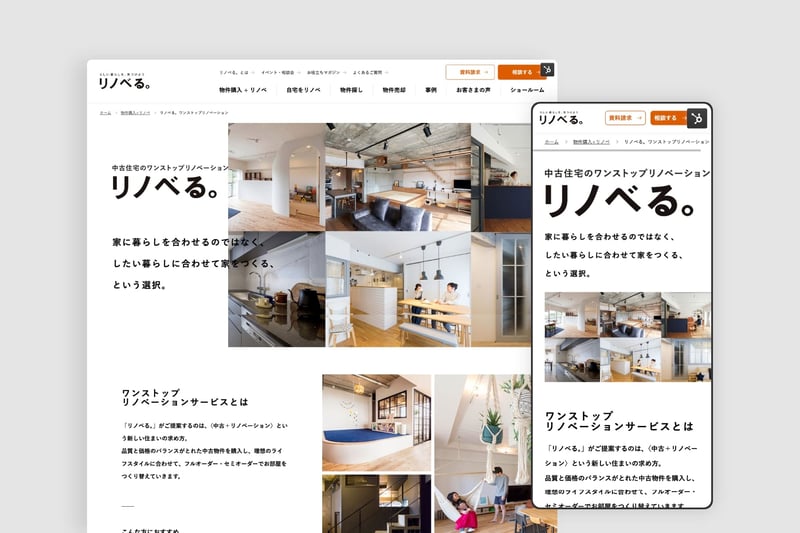Click 中古住宅のワンストップリノベーション subtitle in mobile preview

pyautogui.click(x=627, y=173)
